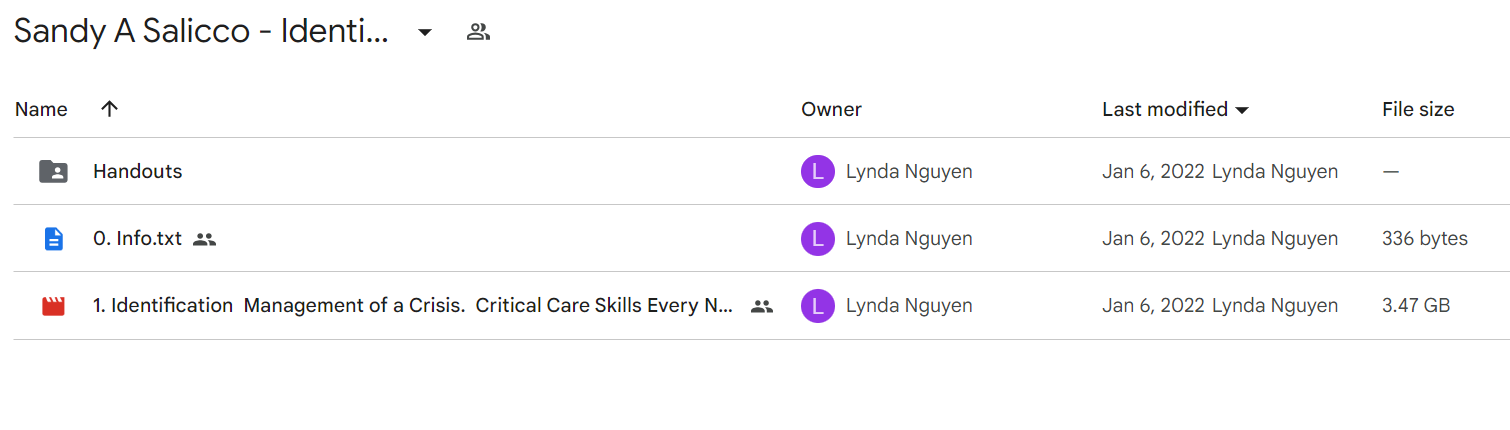This screenshot has height=430, width=1510.
Task: Click the shared people icon beside folder title
Action: [478, 32]
